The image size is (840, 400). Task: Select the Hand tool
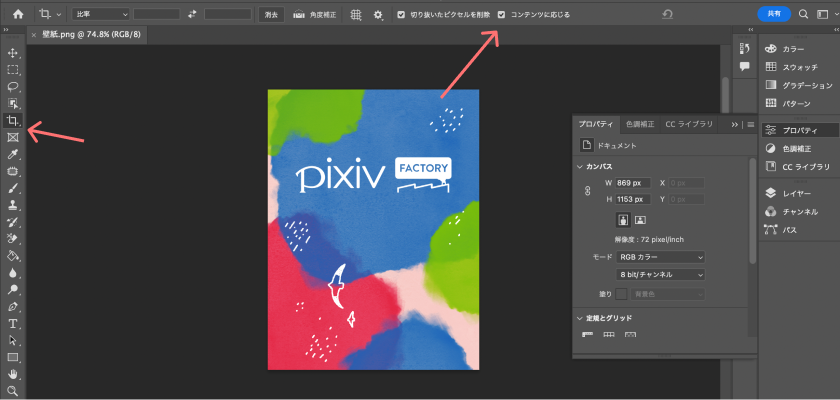pyautogui.click(x=12, y=374)
